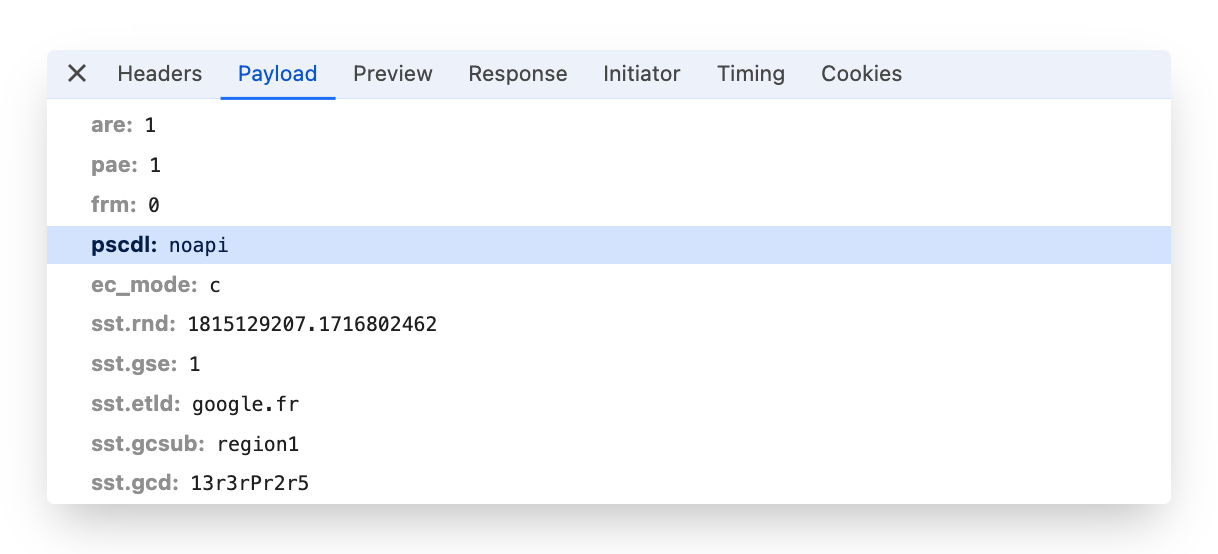1218x554 pixels.
Task: Click the highlighted pscdl key
Action: point(124,245)
